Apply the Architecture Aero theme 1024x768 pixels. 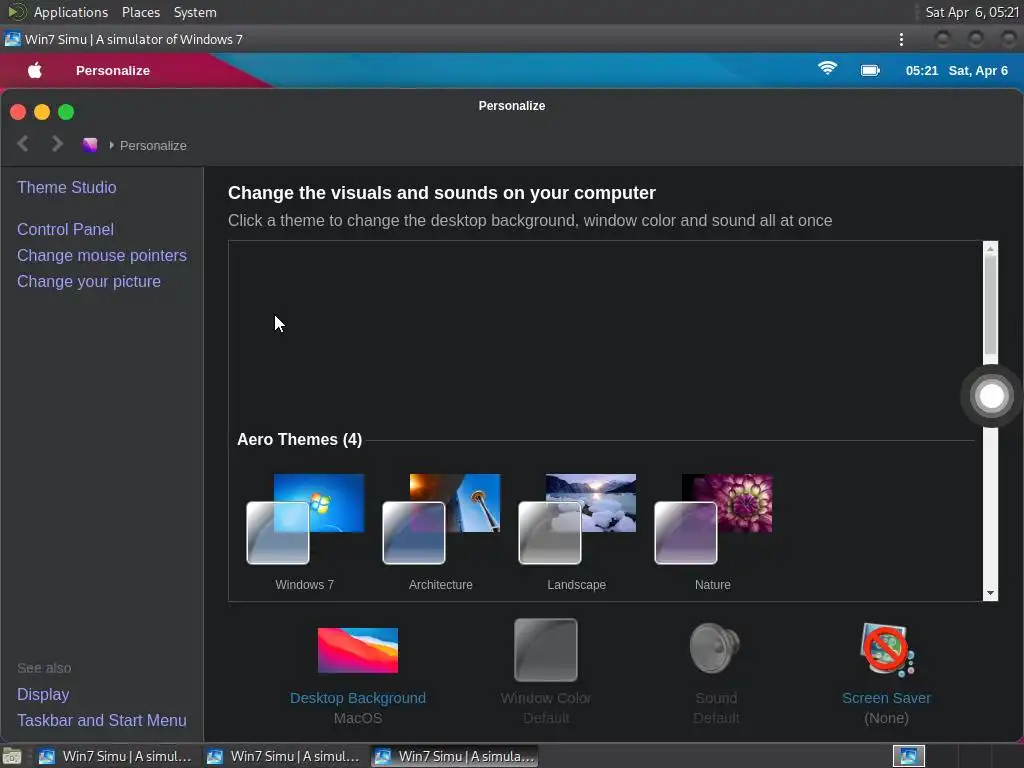click(x=441, y=519)
